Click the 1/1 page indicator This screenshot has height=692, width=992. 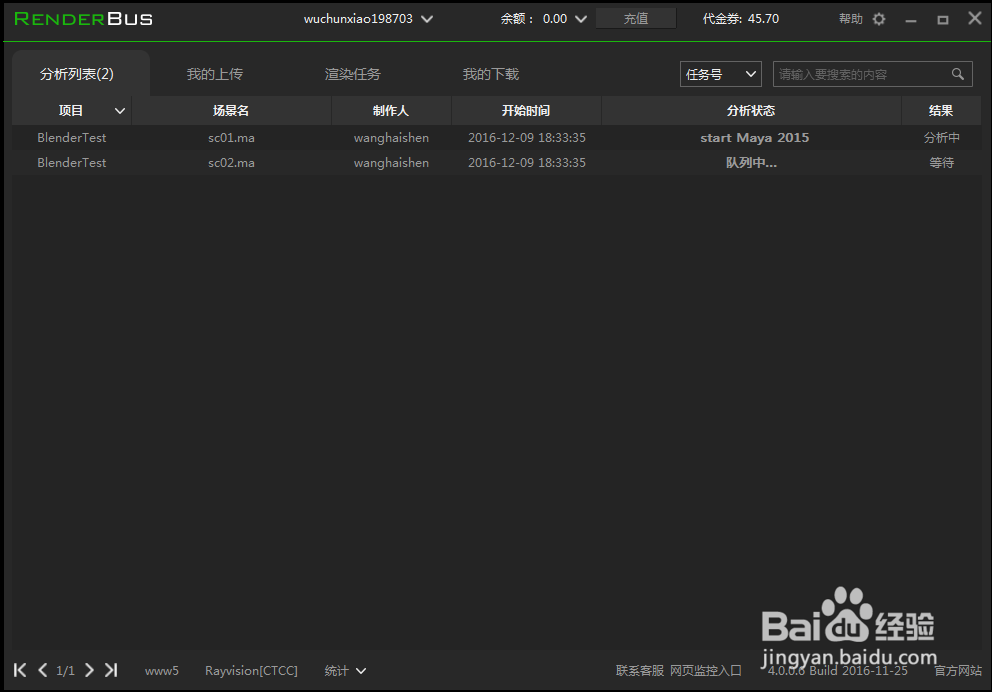65,670
